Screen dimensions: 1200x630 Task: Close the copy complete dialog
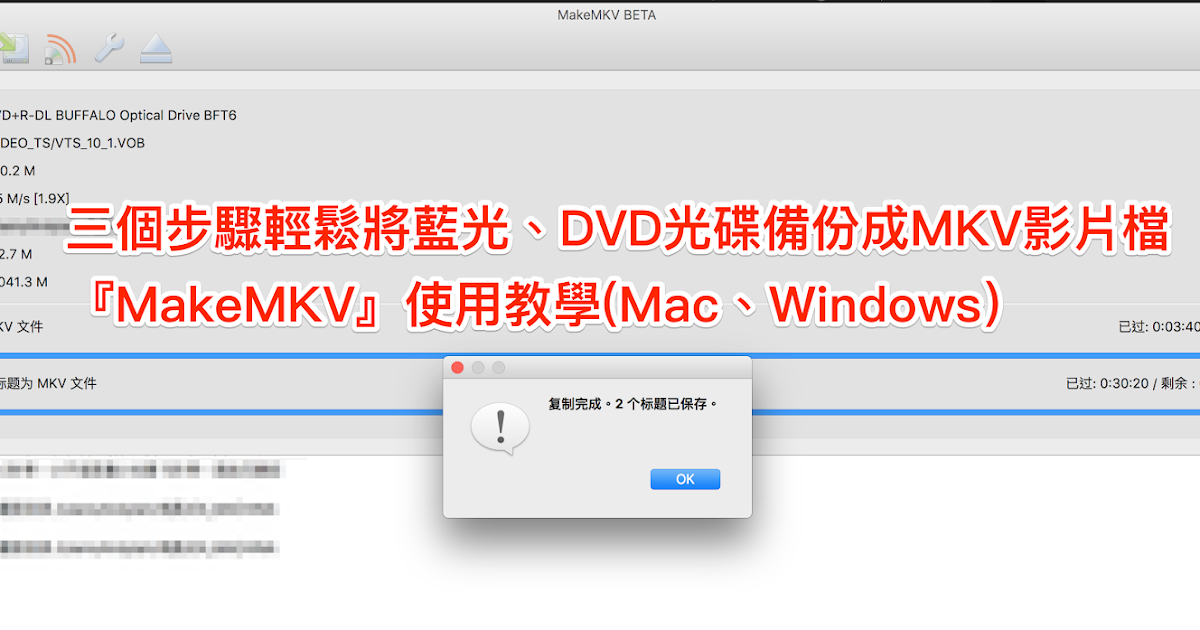[458, 368]
